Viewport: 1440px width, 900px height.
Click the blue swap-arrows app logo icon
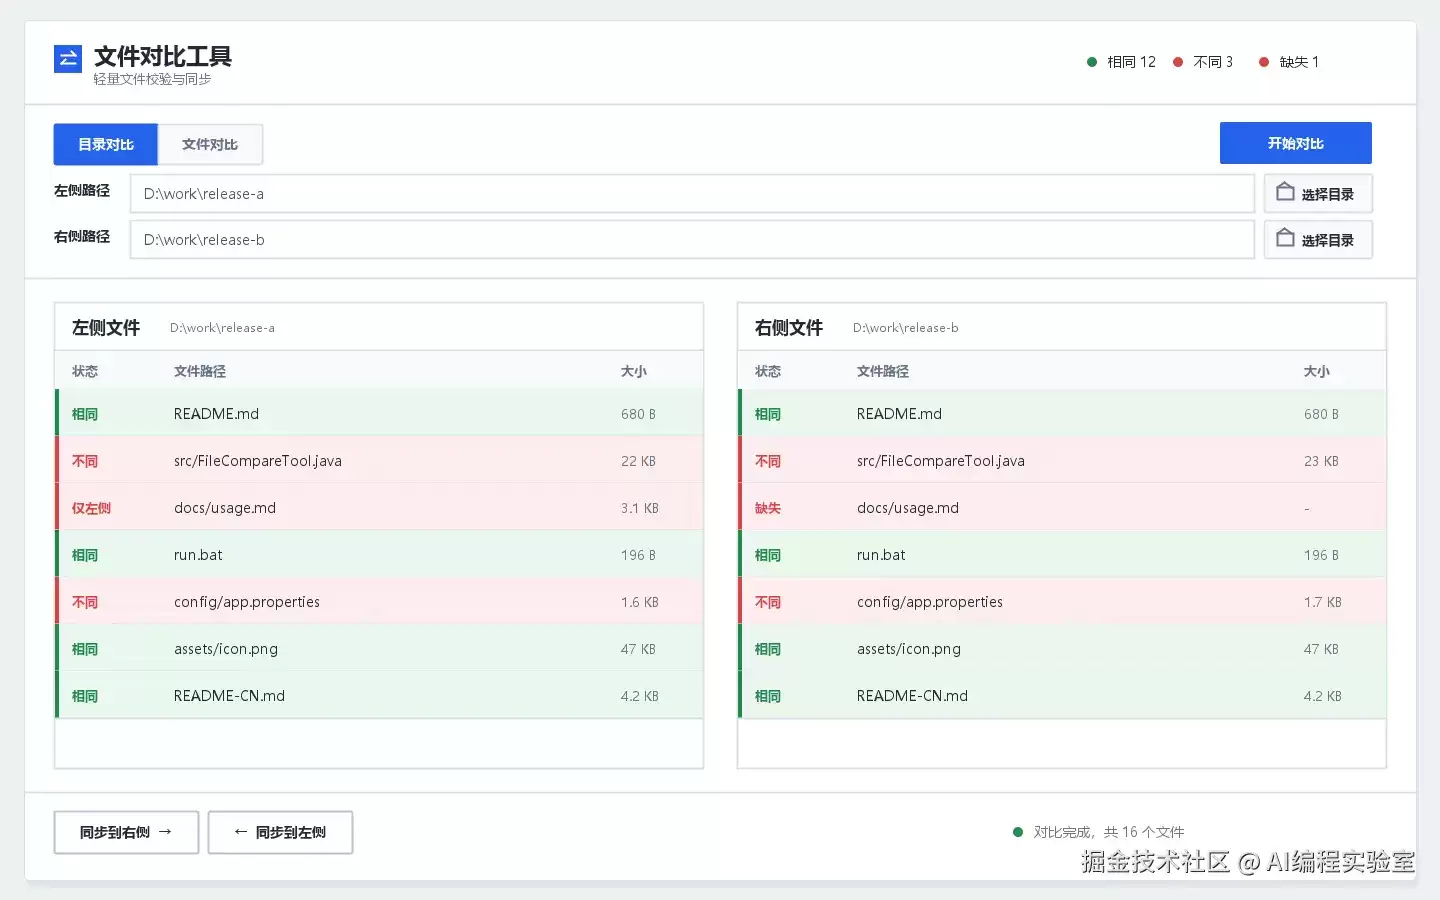(x=68, y=59)
